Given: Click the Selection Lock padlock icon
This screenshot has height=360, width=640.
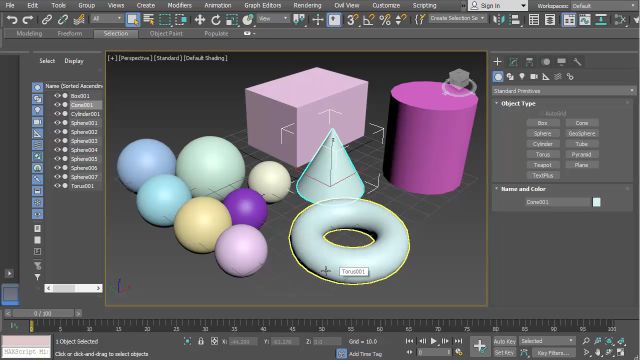Looking at the screenshot, I should tap(201, 341).
